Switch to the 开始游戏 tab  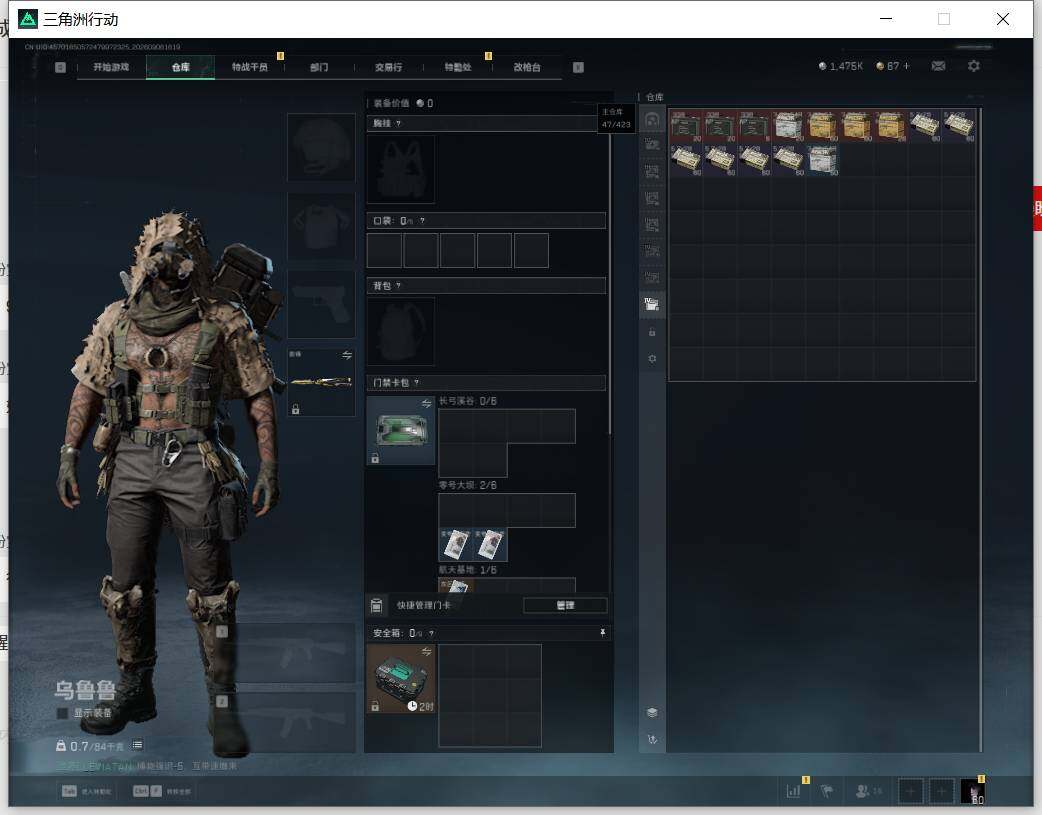coord(111,67)
